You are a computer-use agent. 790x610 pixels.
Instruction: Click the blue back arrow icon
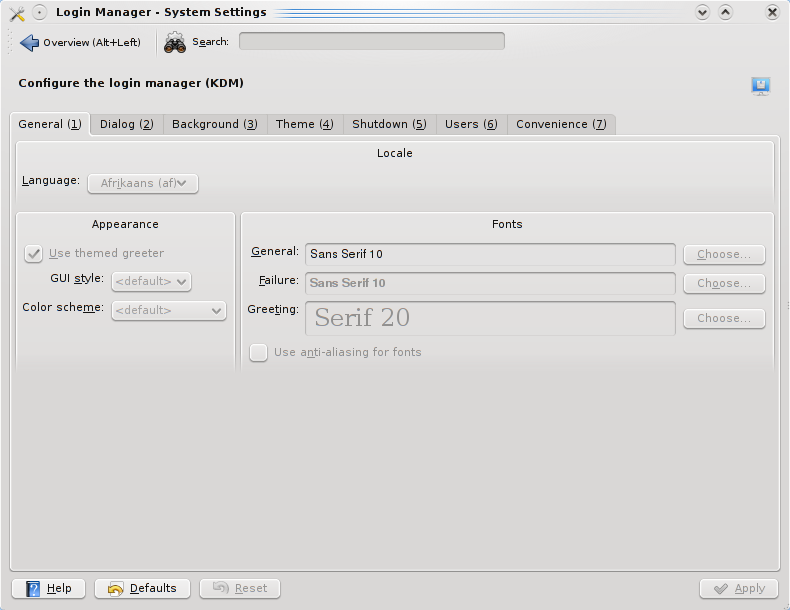point(29,43)
